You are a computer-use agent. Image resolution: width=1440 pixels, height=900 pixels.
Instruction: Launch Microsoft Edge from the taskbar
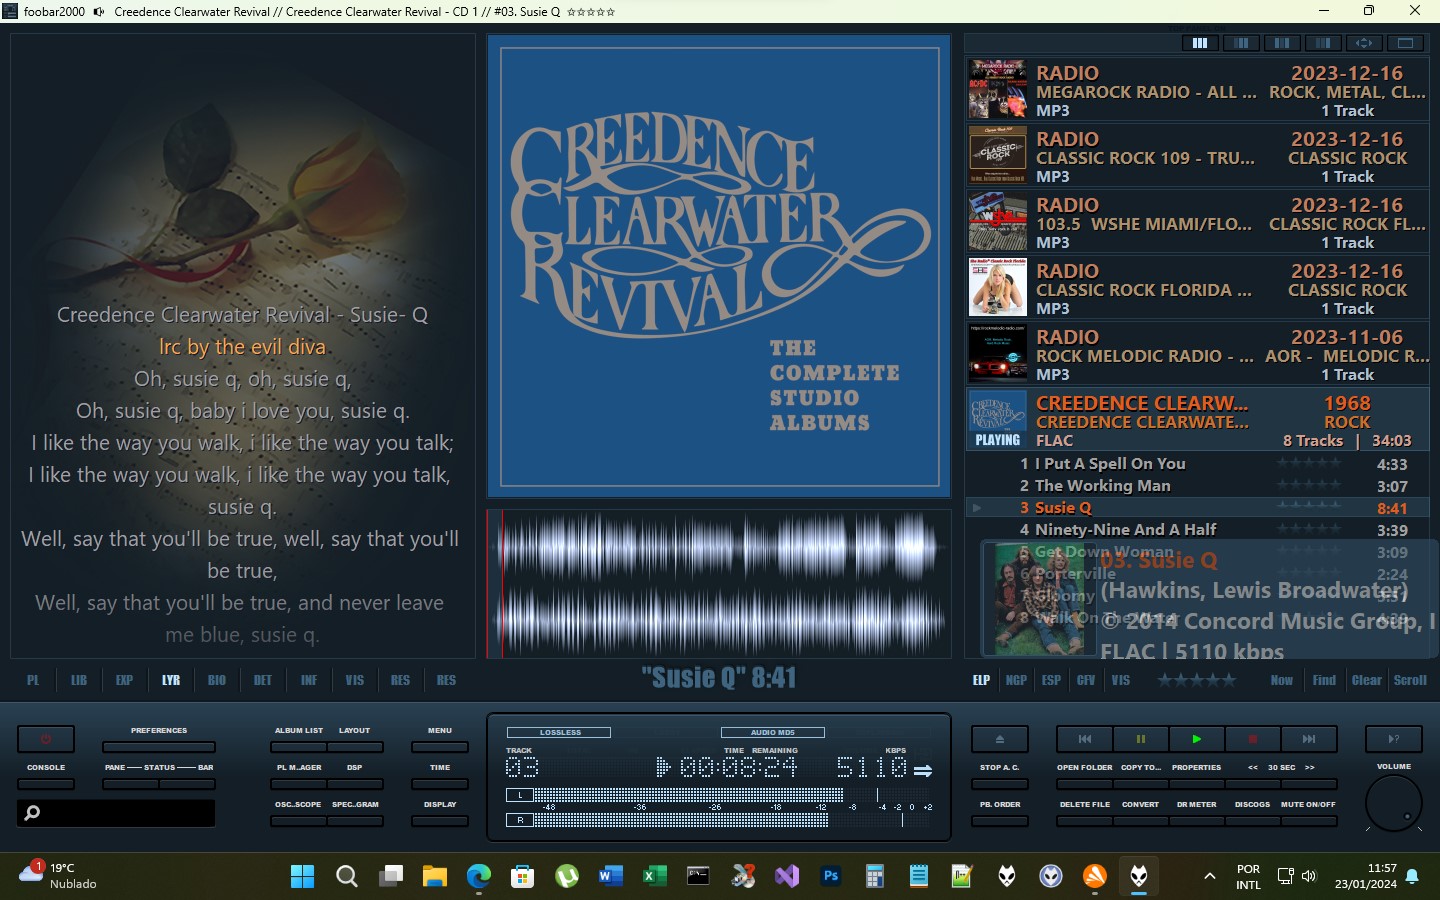coord(478,877)
